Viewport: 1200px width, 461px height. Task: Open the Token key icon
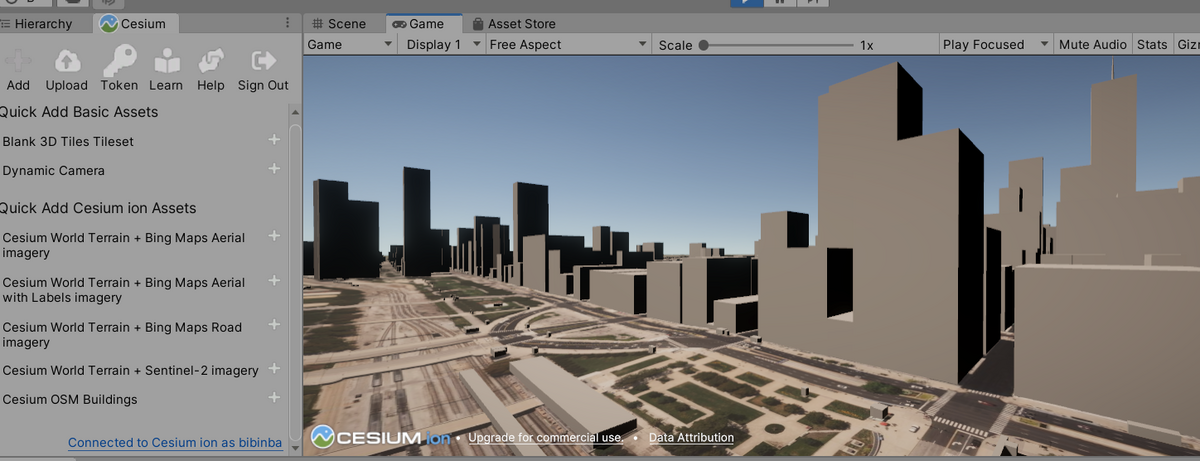pyautogui.click(x=119, y=61)
